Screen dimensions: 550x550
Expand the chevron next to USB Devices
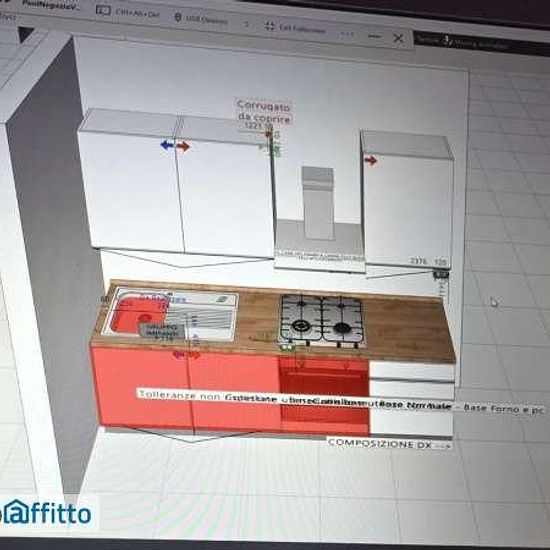click(x=247, y=24)
